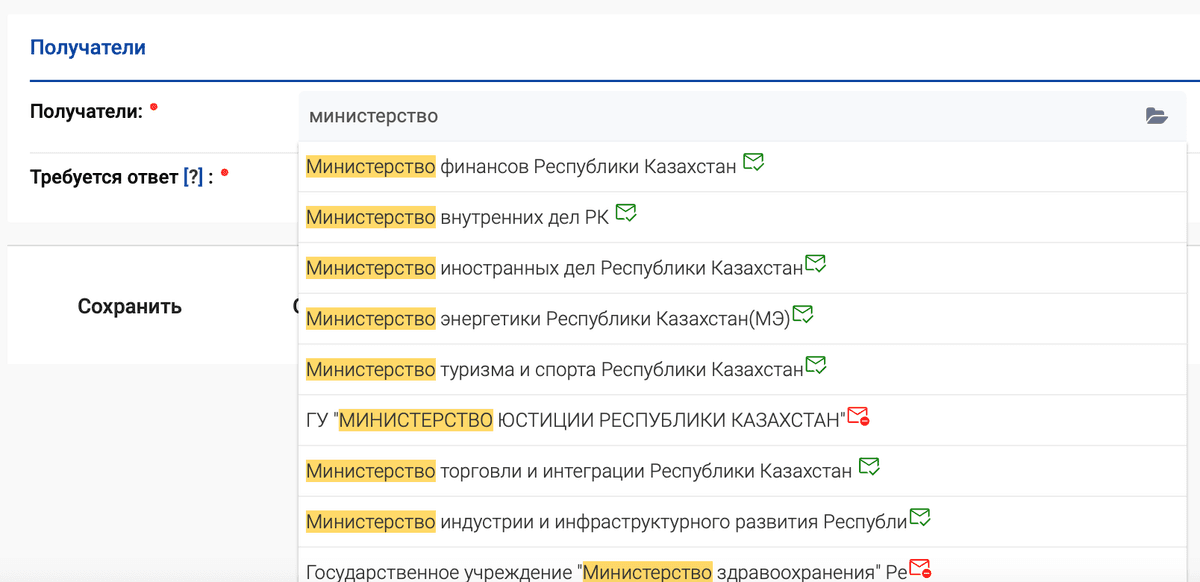Select Министерство энергетики Республики Казахстан(МЭ) suggestion

[x=547, y=319]
